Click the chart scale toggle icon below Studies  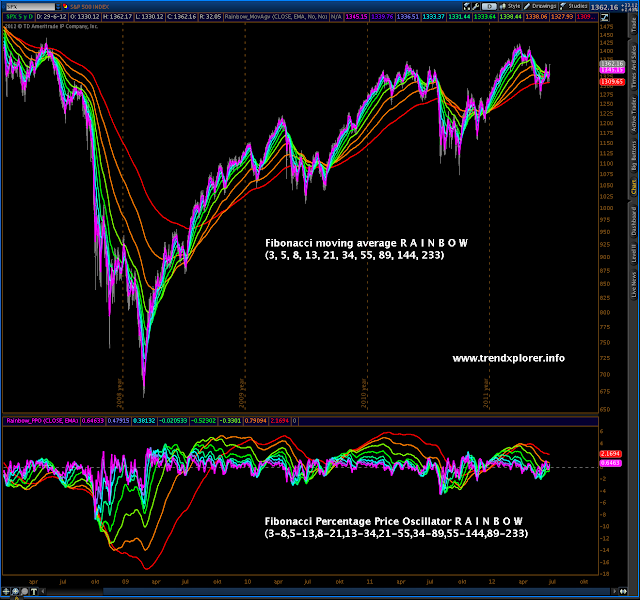coord(604,17)
